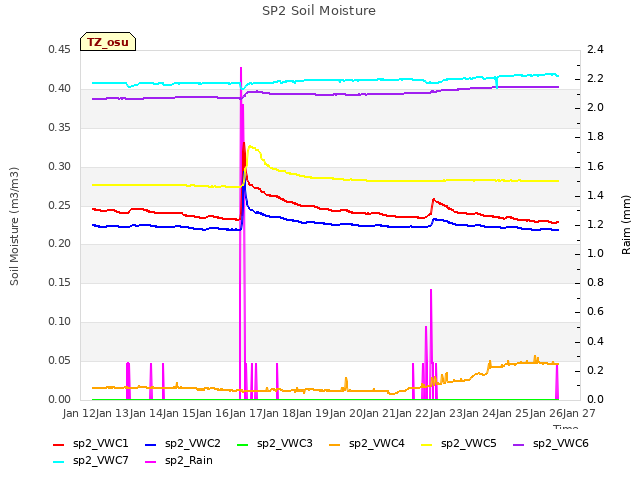Toggle the sp2_VWC2 legend entry
This screenshot has width=640, height=480.
183,444
